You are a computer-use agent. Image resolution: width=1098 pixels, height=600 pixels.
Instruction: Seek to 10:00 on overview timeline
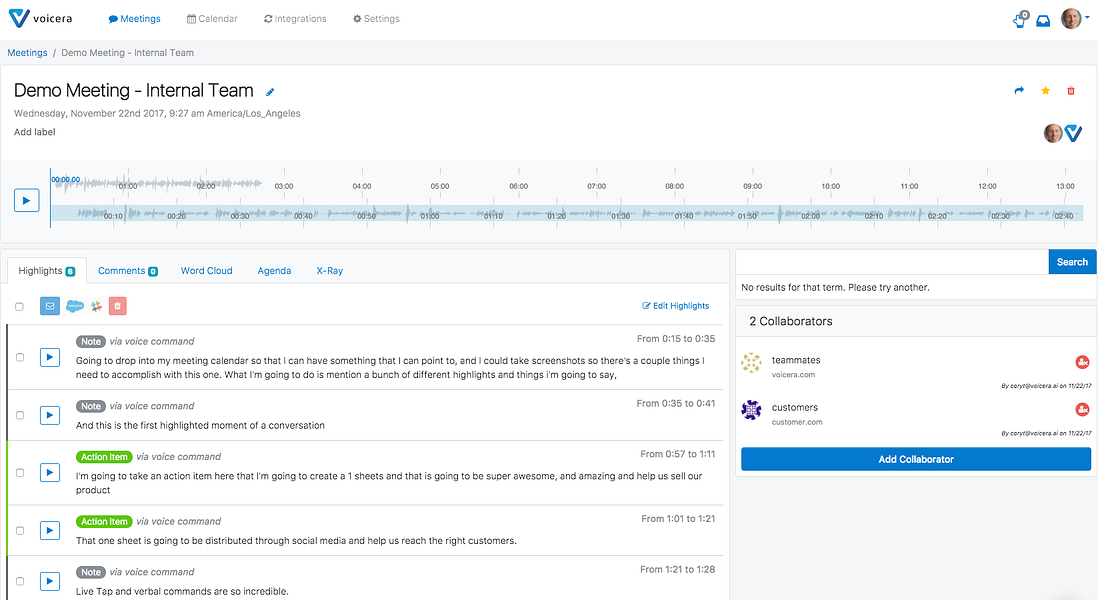[x=831, y=186]
